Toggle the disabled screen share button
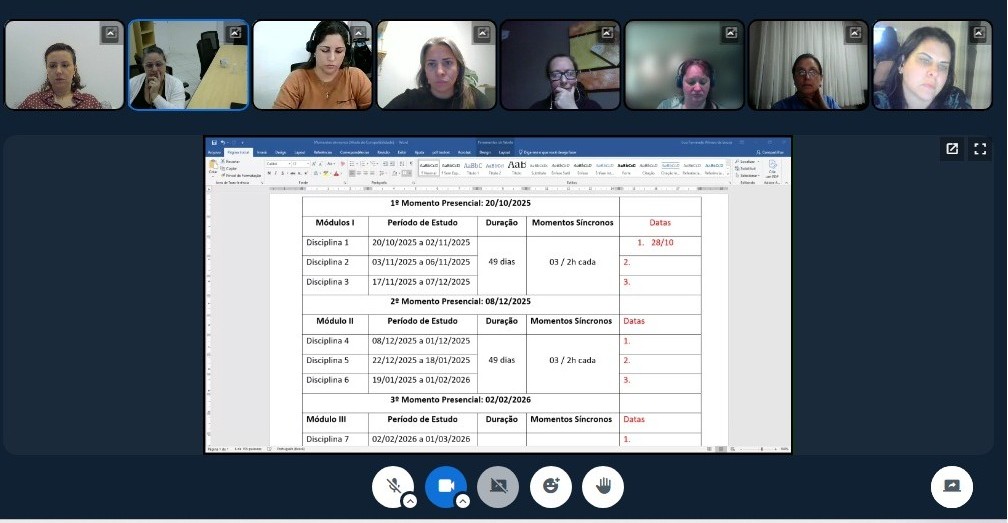The height and width of the screenshot is (523, 1008). (498, 487)
